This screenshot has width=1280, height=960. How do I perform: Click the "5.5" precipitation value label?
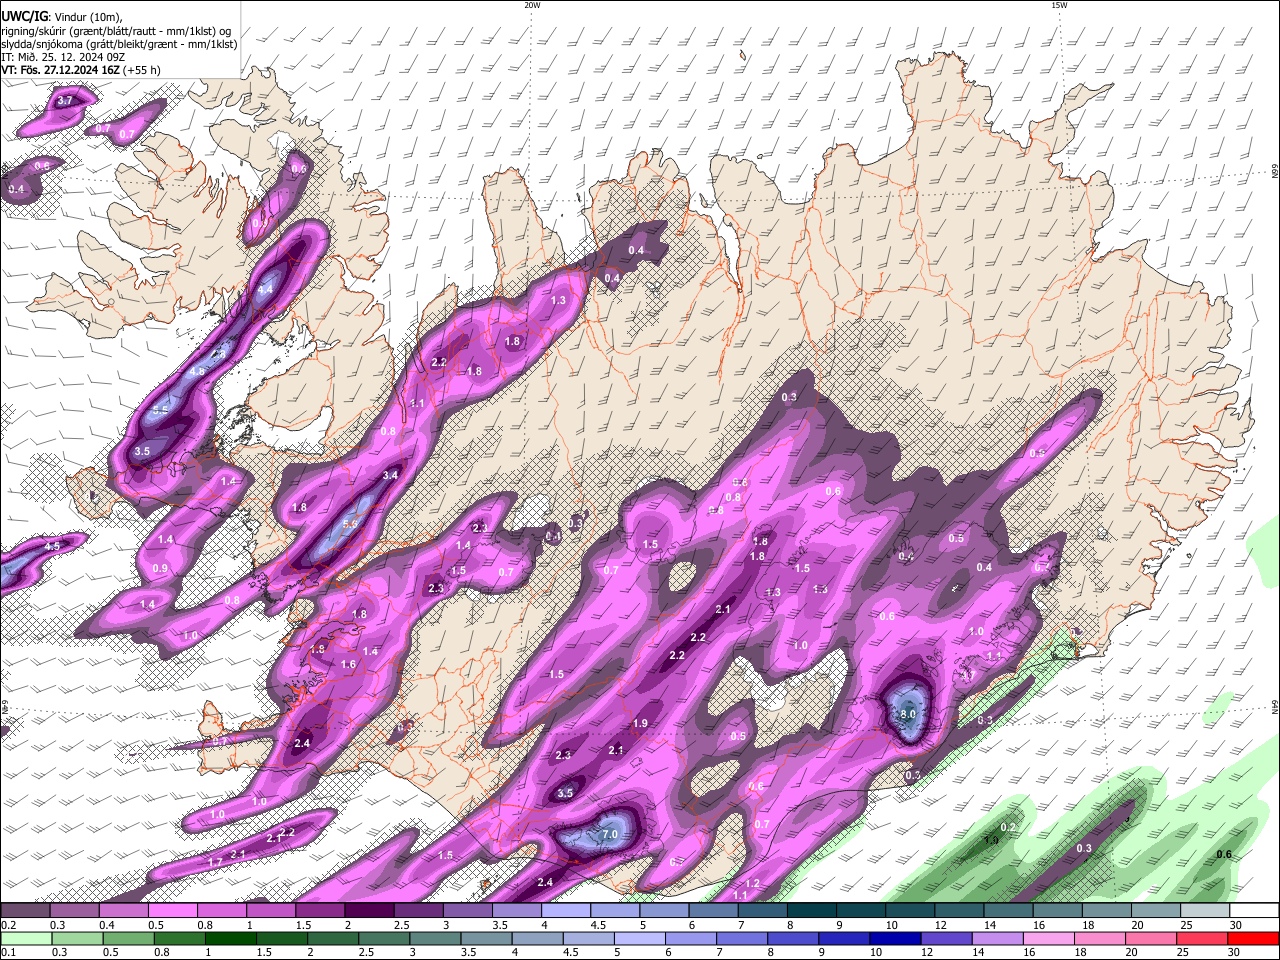161,410
